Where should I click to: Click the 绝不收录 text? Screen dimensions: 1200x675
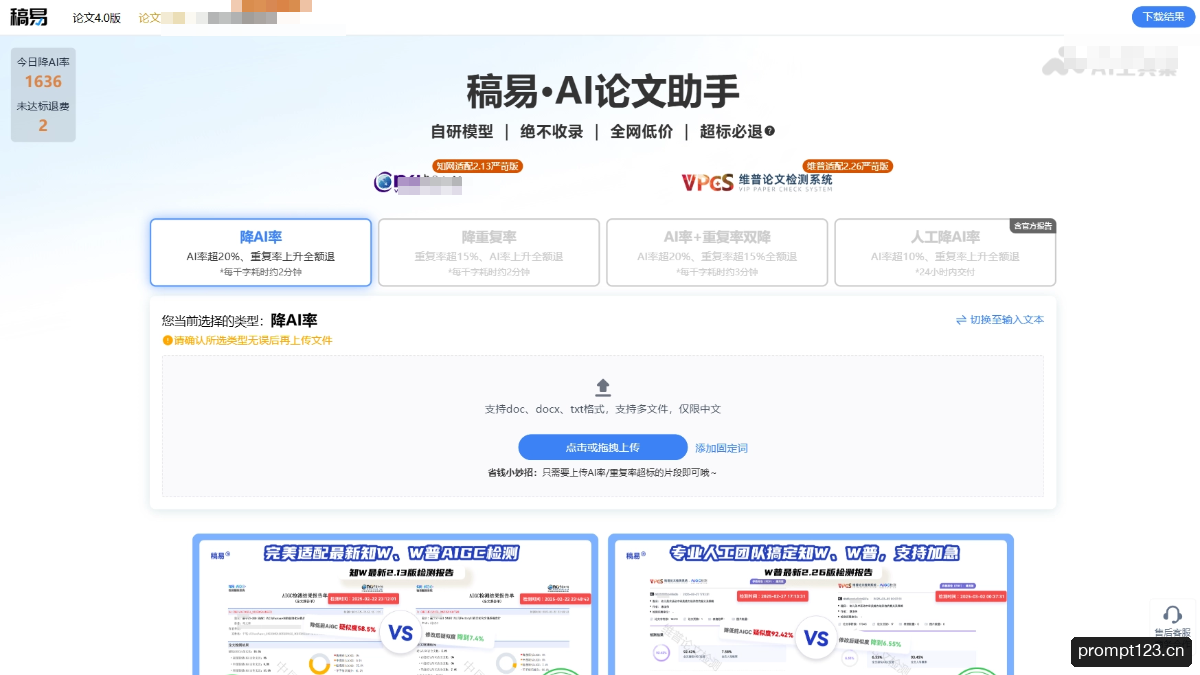pyautogui.click(x=552, y=131)
